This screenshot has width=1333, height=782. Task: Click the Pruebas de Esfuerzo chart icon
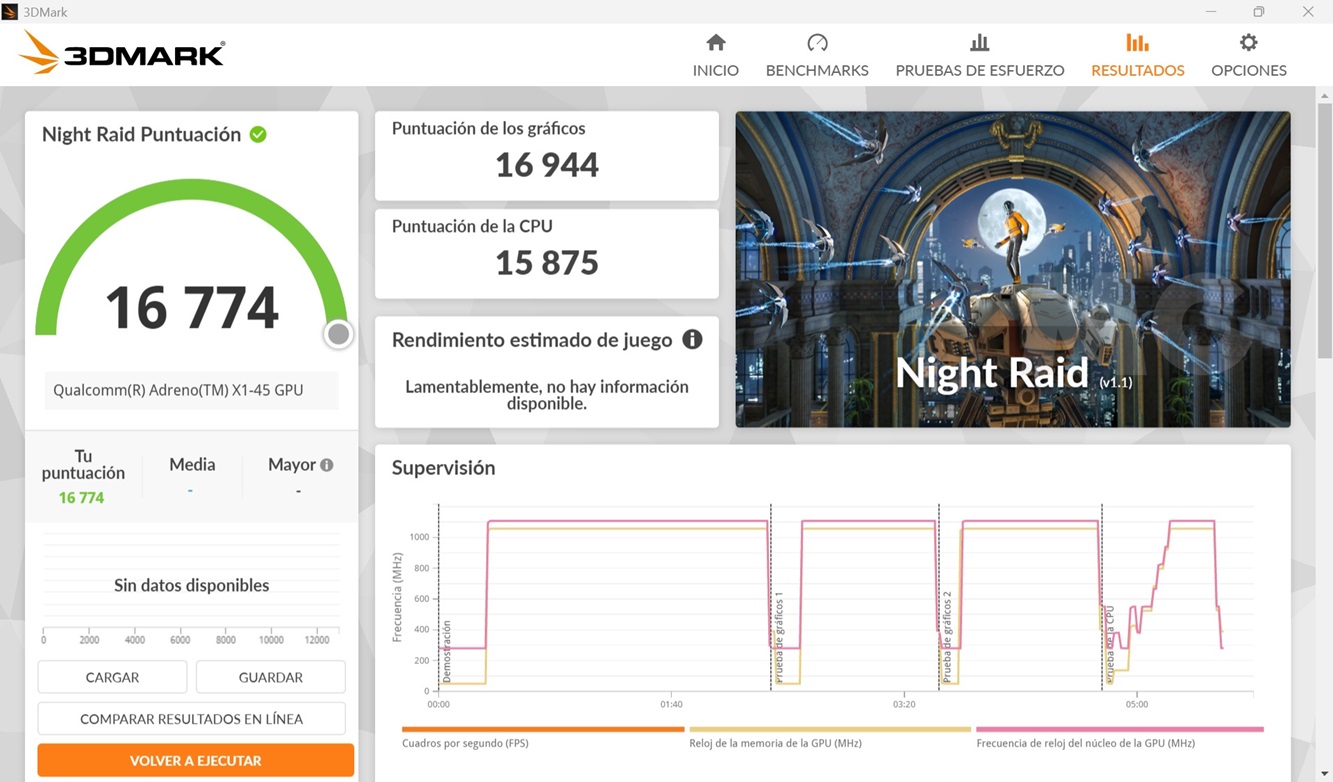pyautogui.click(x=979, y=43)
